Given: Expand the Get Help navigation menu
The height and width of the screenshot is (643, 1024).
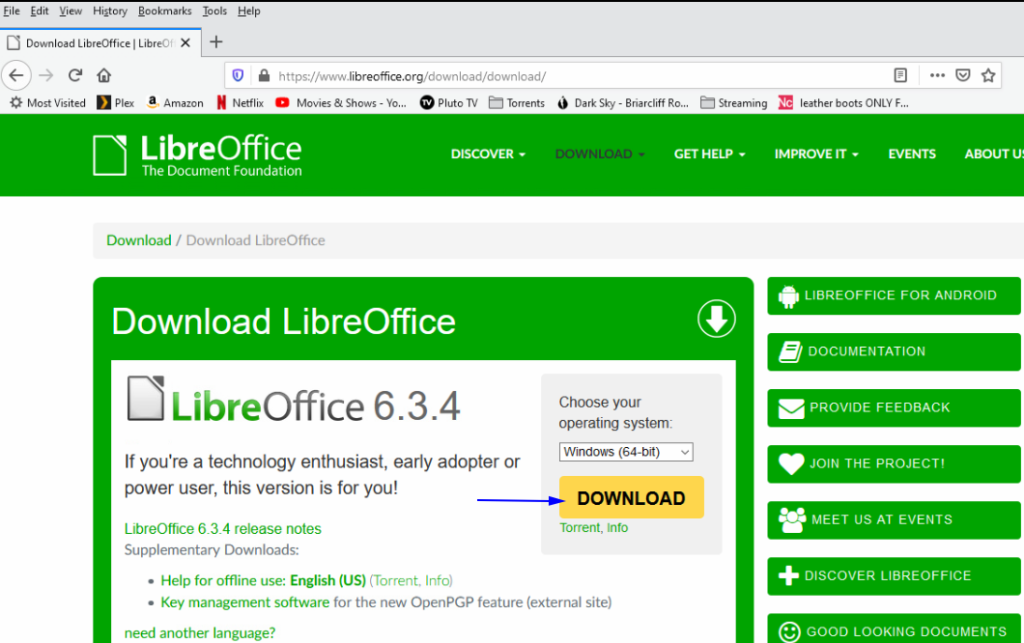Looking at the screenshot, I should 709,154.
